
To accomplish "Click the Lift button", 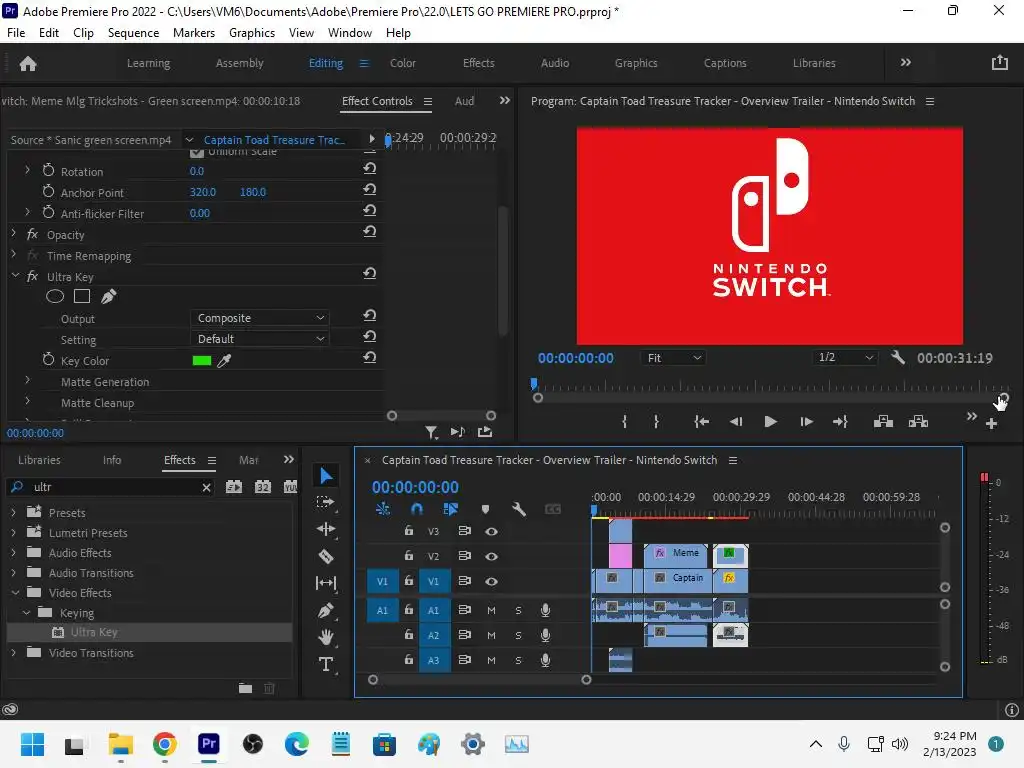I will tap(883, 422).
